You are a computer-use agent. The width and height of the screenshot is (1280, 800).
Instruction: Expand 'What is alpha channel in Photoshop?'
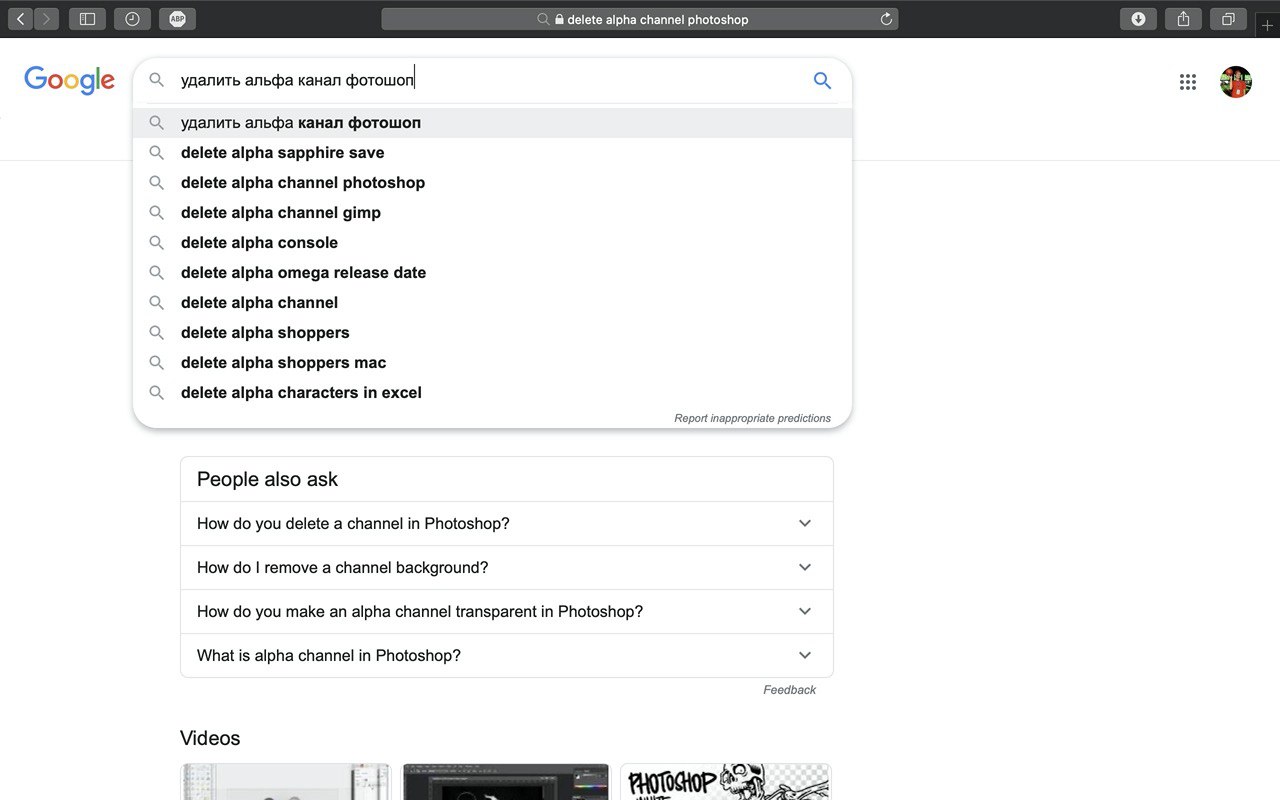(x=506, y=655)
